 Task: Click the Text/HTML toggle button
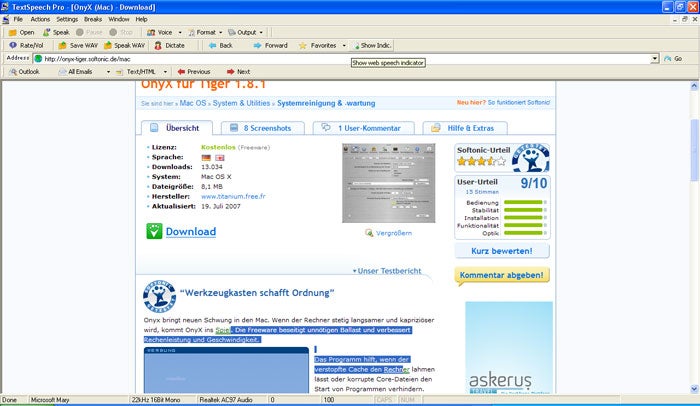tap(136, 71)
